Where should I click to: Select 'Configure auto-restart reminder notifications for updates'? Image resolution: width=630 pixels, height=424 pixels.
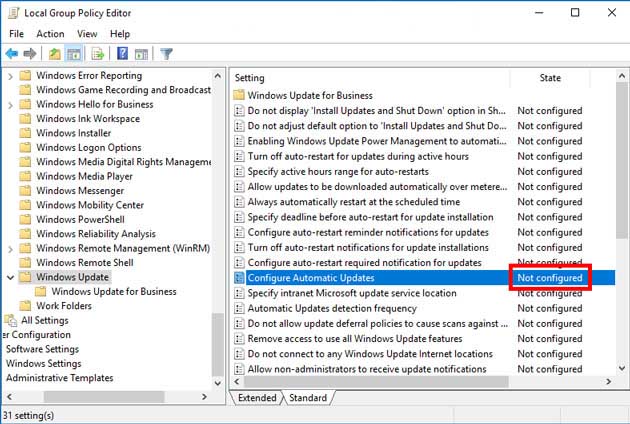368,232
